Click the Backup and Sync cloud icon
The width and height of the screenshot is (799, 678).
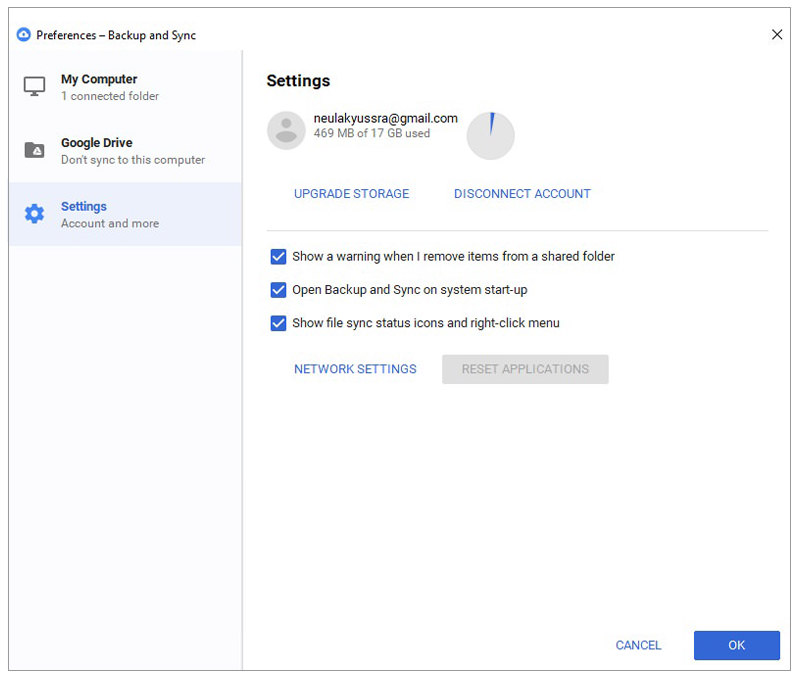point(23,35)
